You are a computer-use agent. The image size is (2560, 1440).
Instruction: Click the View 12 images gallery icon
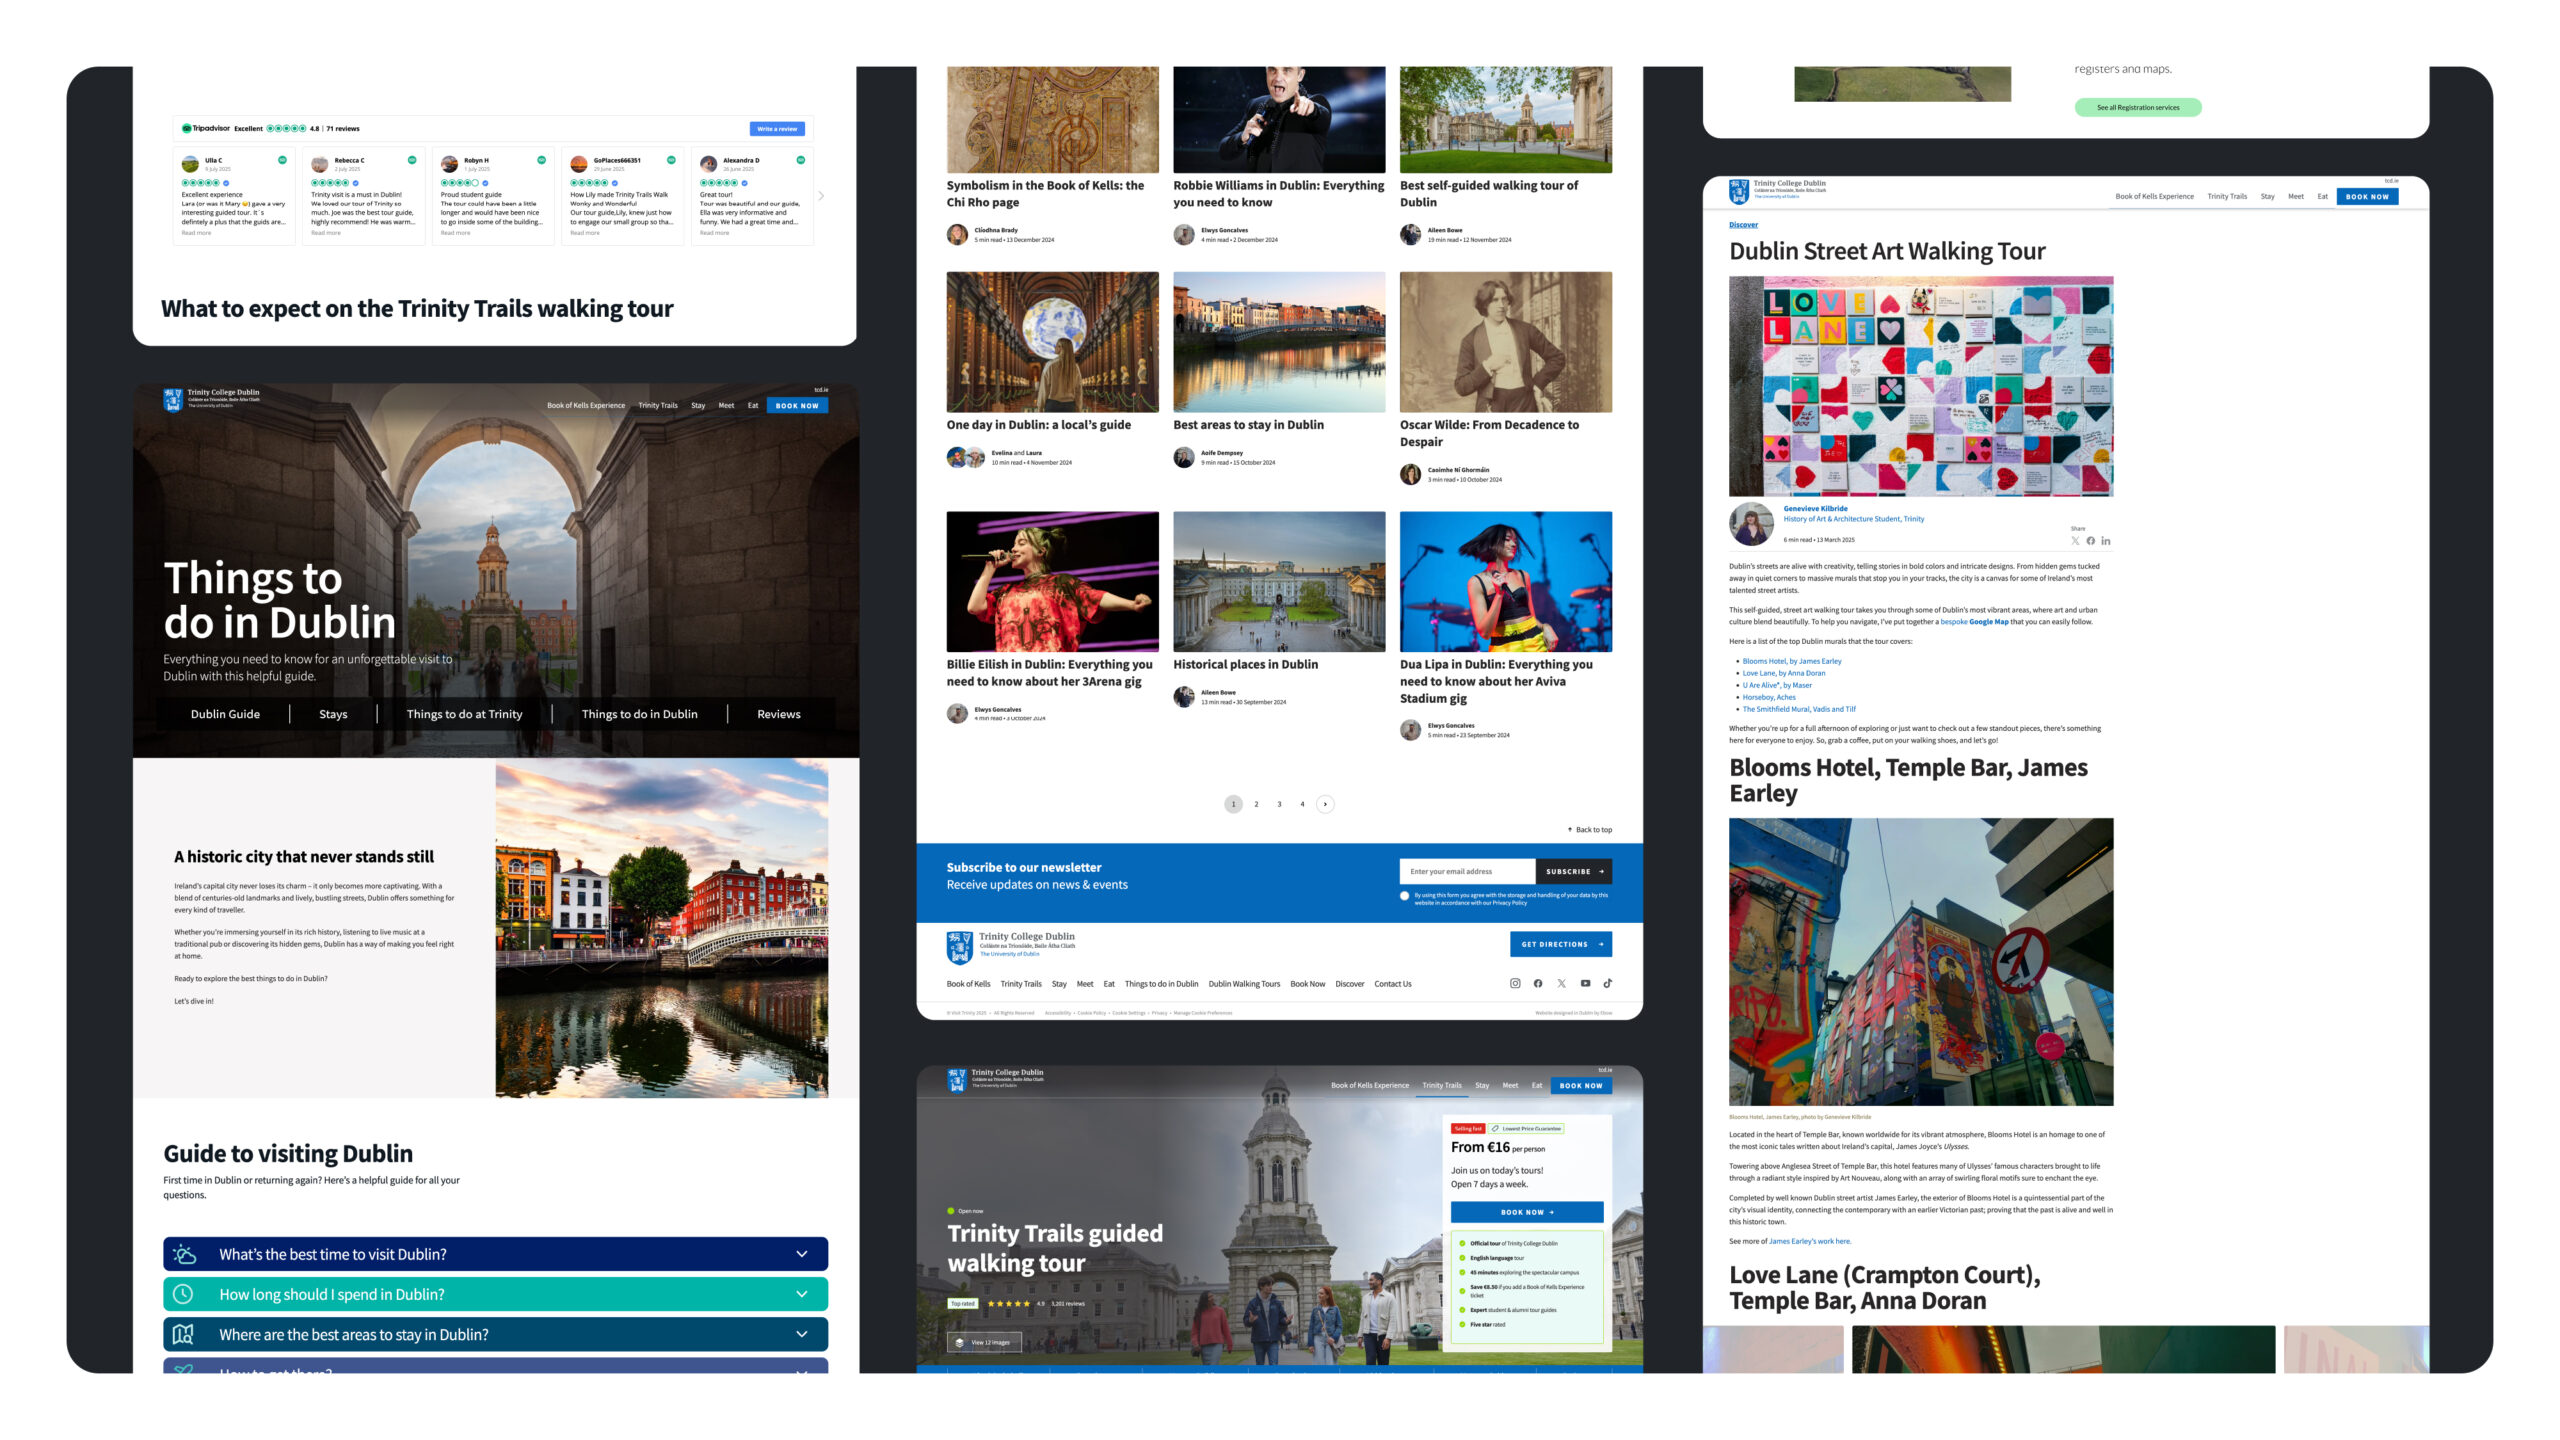960,1342
